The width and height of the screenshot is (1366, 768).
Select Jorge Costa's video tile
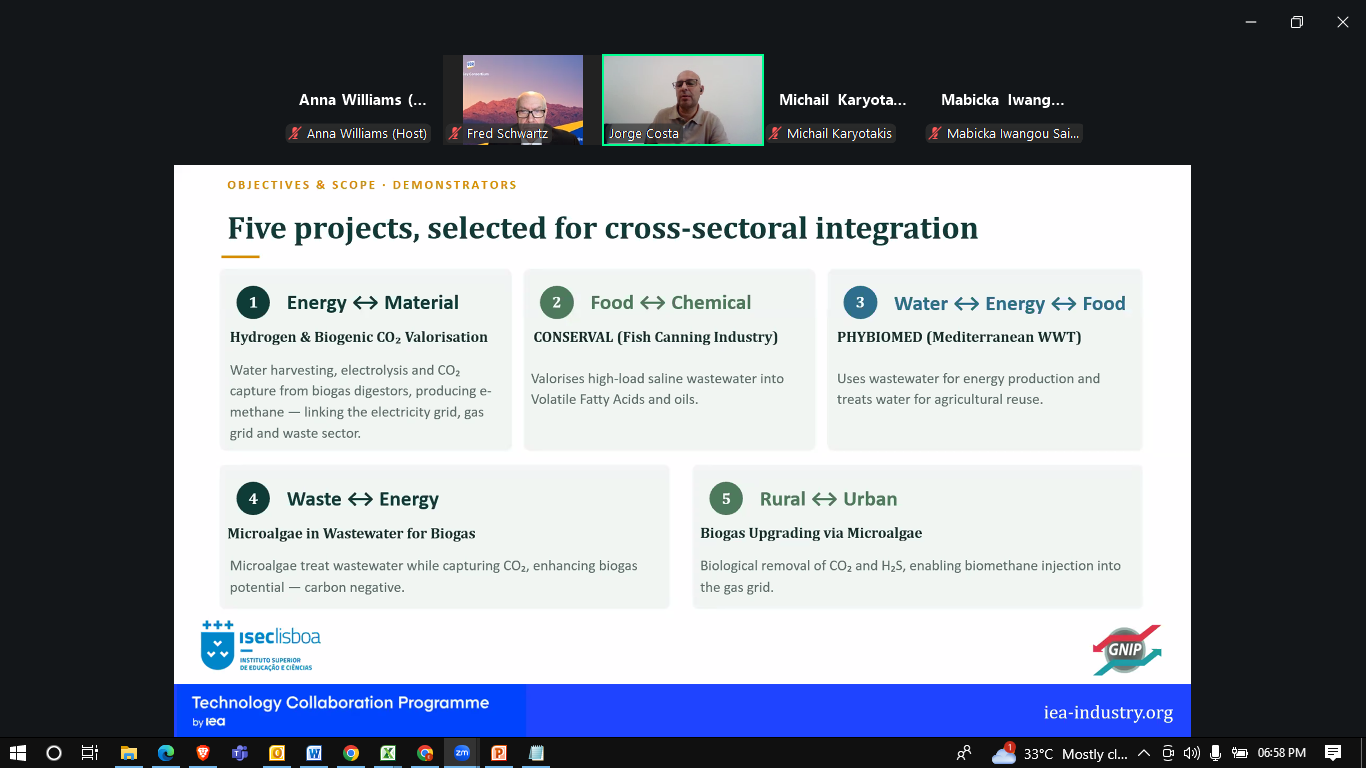pos(683,100)
